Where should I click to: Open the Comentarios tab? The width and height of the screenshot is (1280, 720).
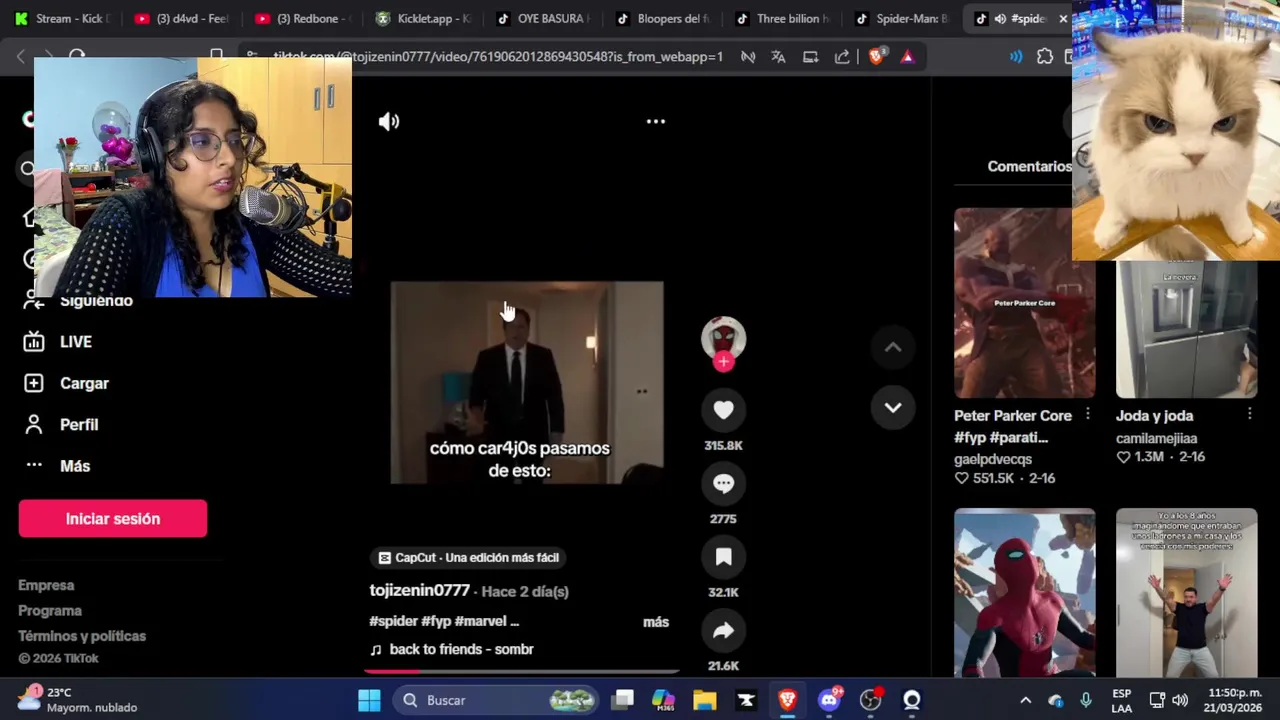1029,166
